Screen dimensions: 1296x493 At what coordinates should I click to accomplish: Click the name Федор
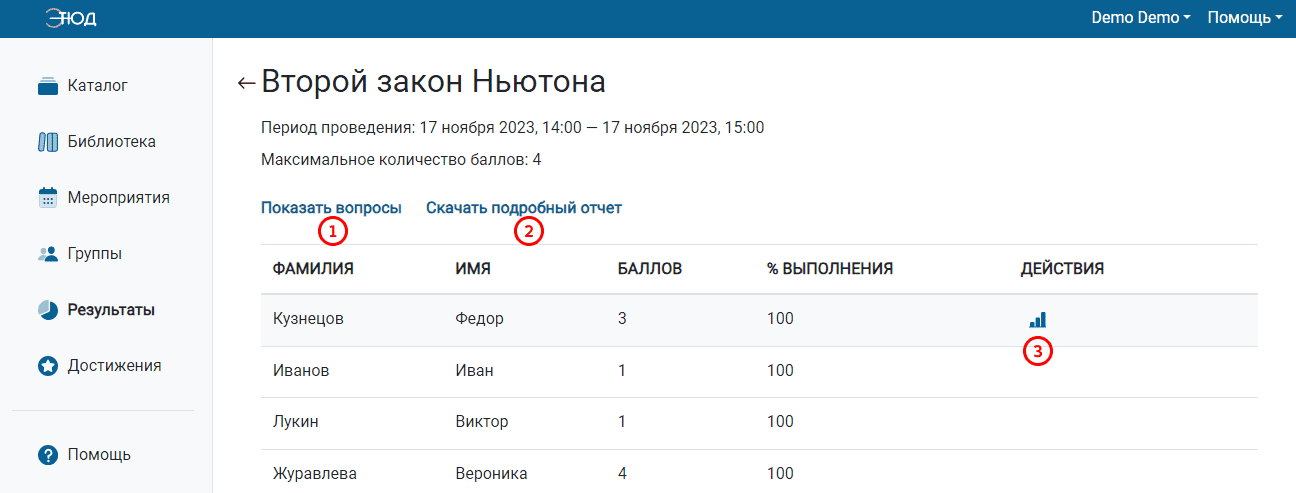pos(479,319)
